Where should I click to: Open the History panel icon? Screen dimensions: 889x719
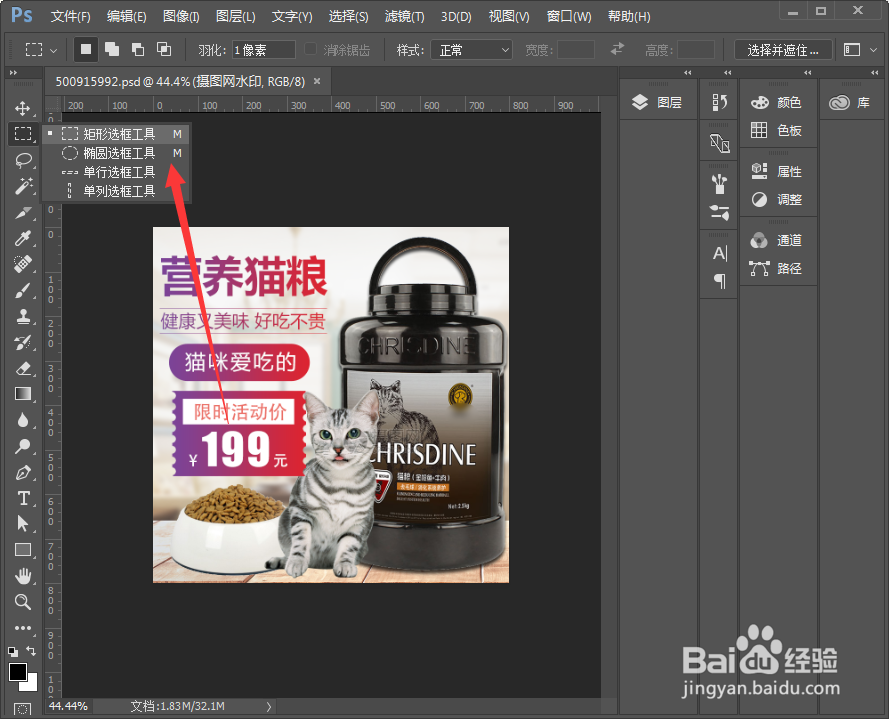(x=719, y=102)
